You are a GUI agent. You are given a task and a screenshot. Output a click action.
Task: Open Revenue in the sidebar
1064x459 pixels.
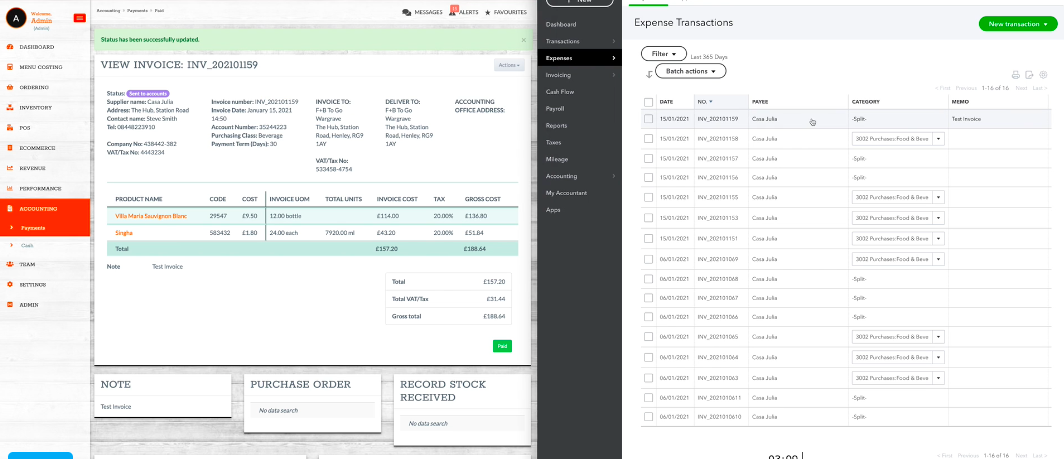click(33, 168)
